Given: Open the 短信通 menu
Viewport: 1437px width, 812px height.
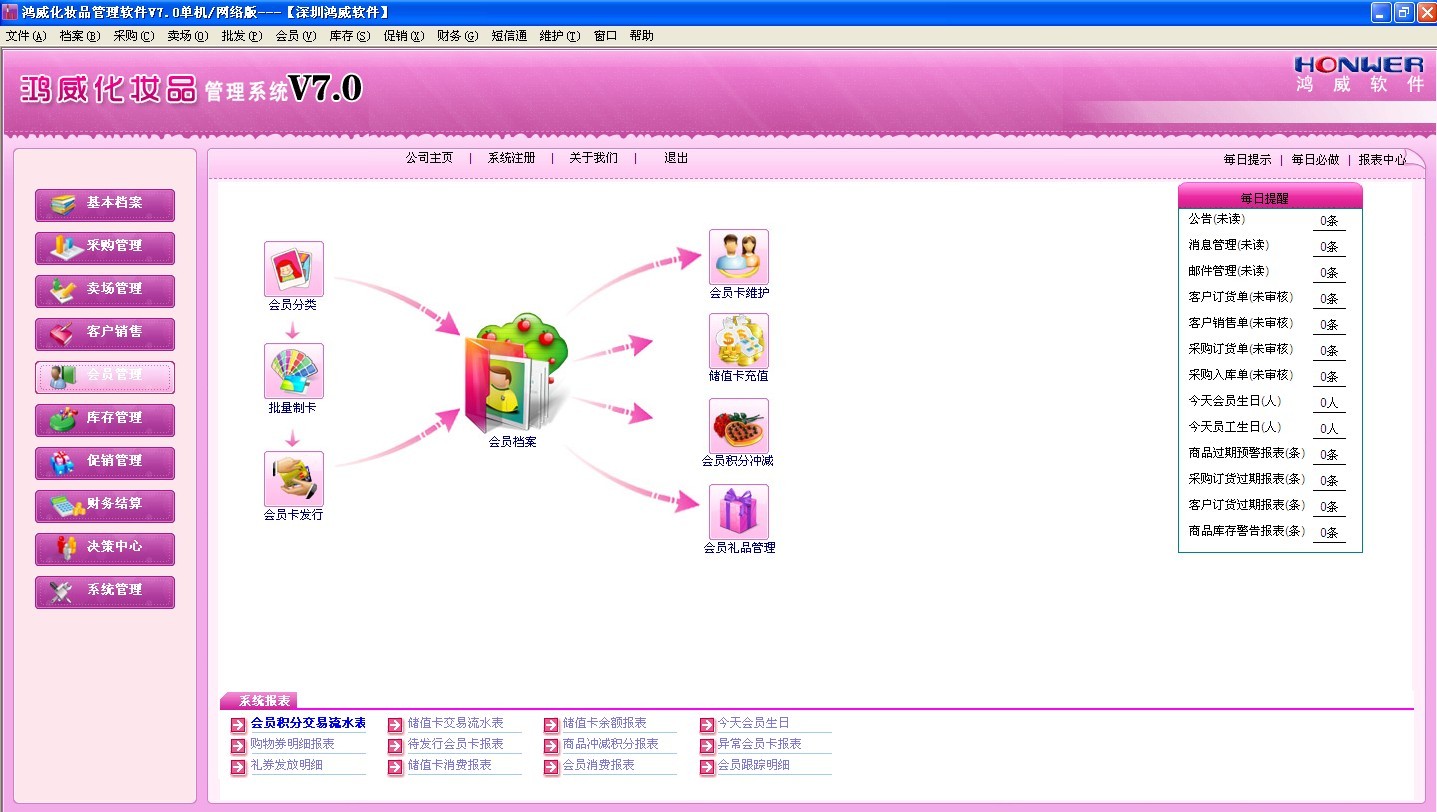Looking at the screenshot, I should coord(509,36).
